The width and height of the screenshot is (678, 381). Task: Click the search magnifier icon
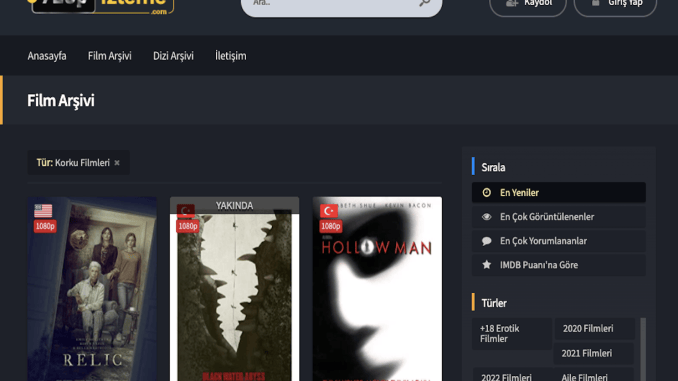point(425,3)
